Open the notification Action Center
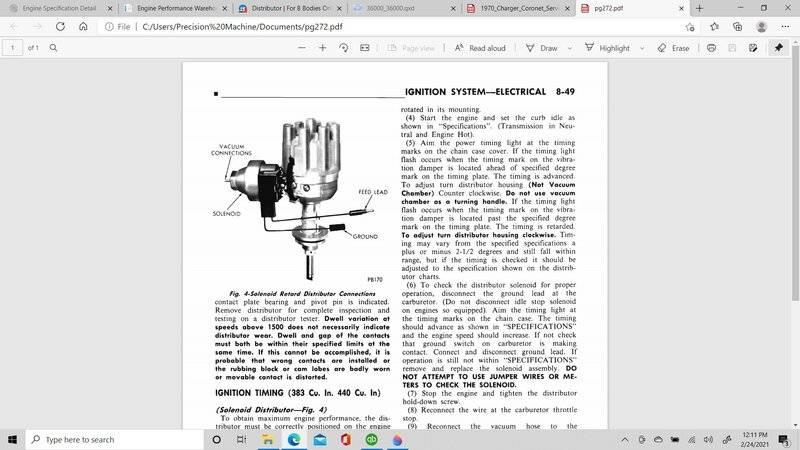The height and width of the screenshot is (450, 800). click(783, 439)
